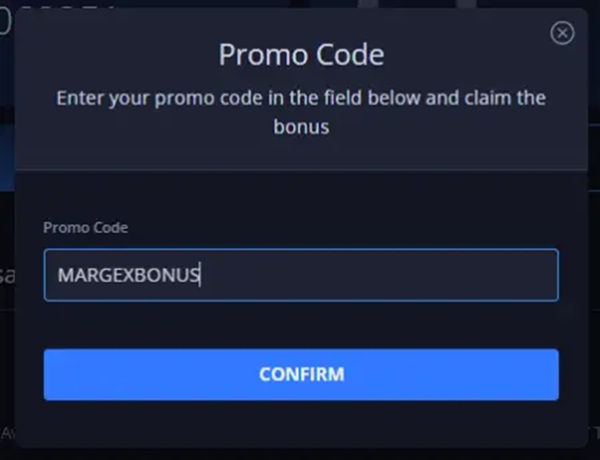Click the large Promo Code heading
This screenshot has width=600, height=460.
pos(301,53)
